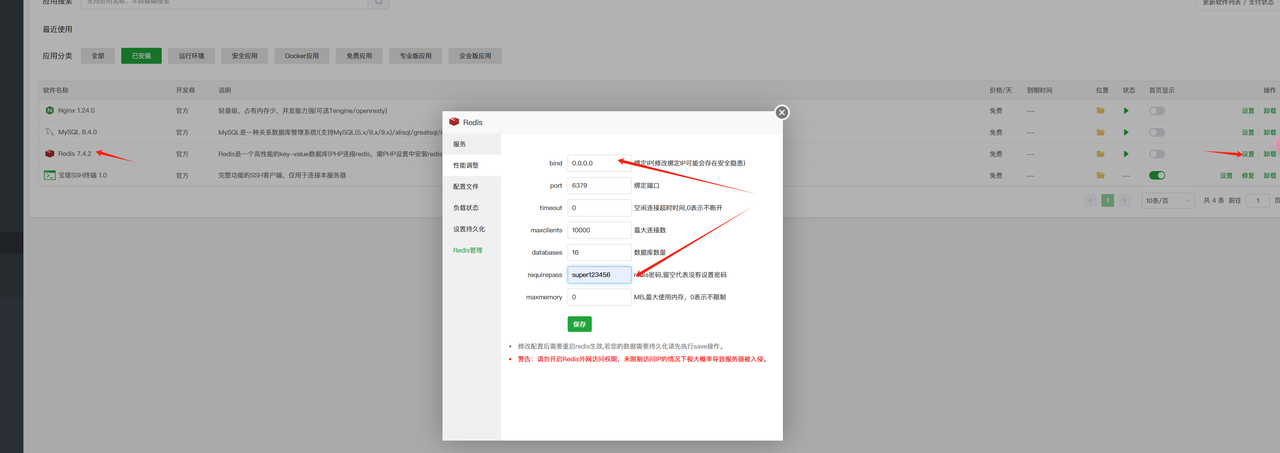Viewport: 1280px width, 453px height.
Task: Click the search magnifier button at top
Action: pos(378,3)
